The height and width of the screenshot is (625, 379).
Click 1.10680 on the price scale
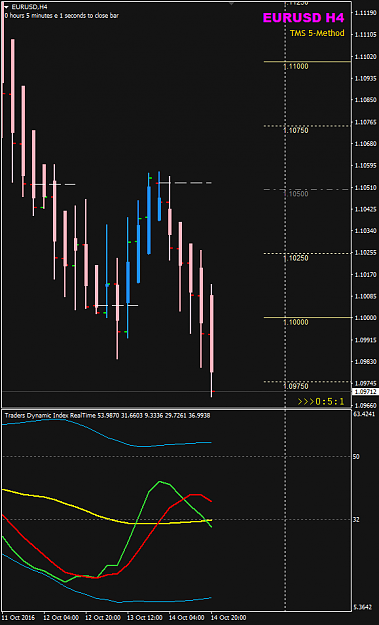pos(365,143)
